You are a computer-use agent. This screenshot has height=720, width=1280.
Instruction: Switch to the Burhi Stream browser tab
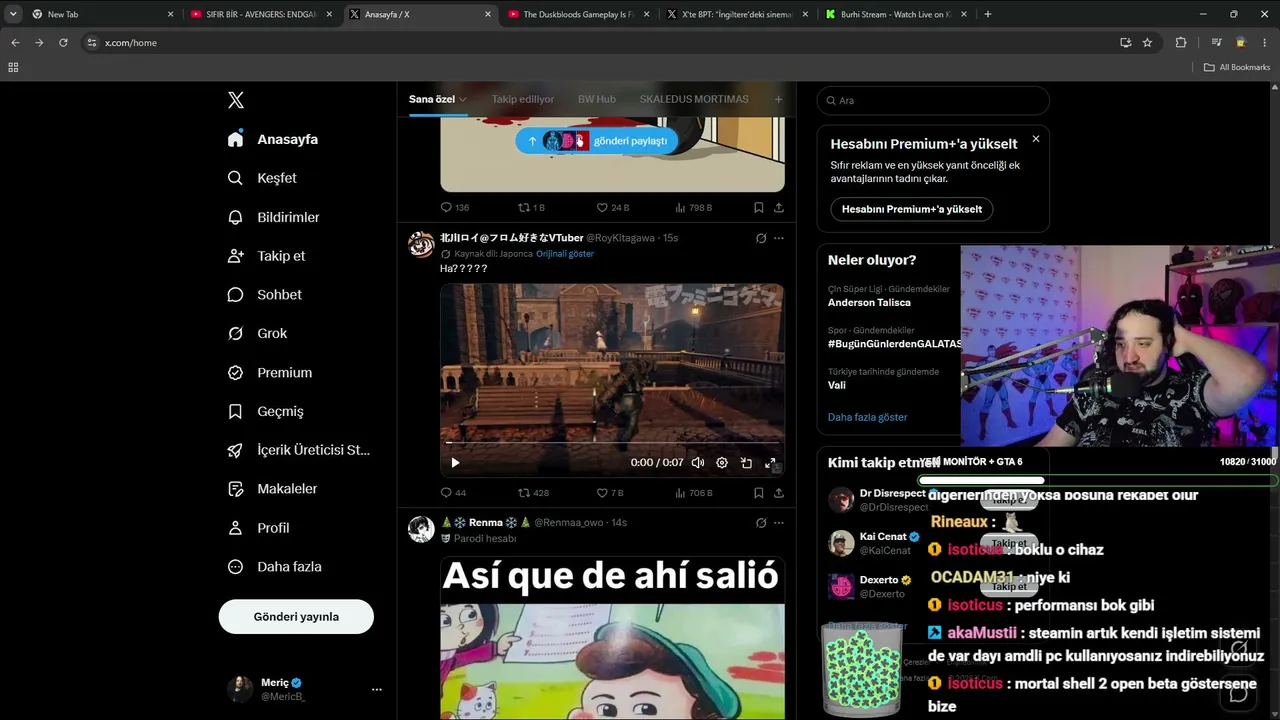click(895, 14)
